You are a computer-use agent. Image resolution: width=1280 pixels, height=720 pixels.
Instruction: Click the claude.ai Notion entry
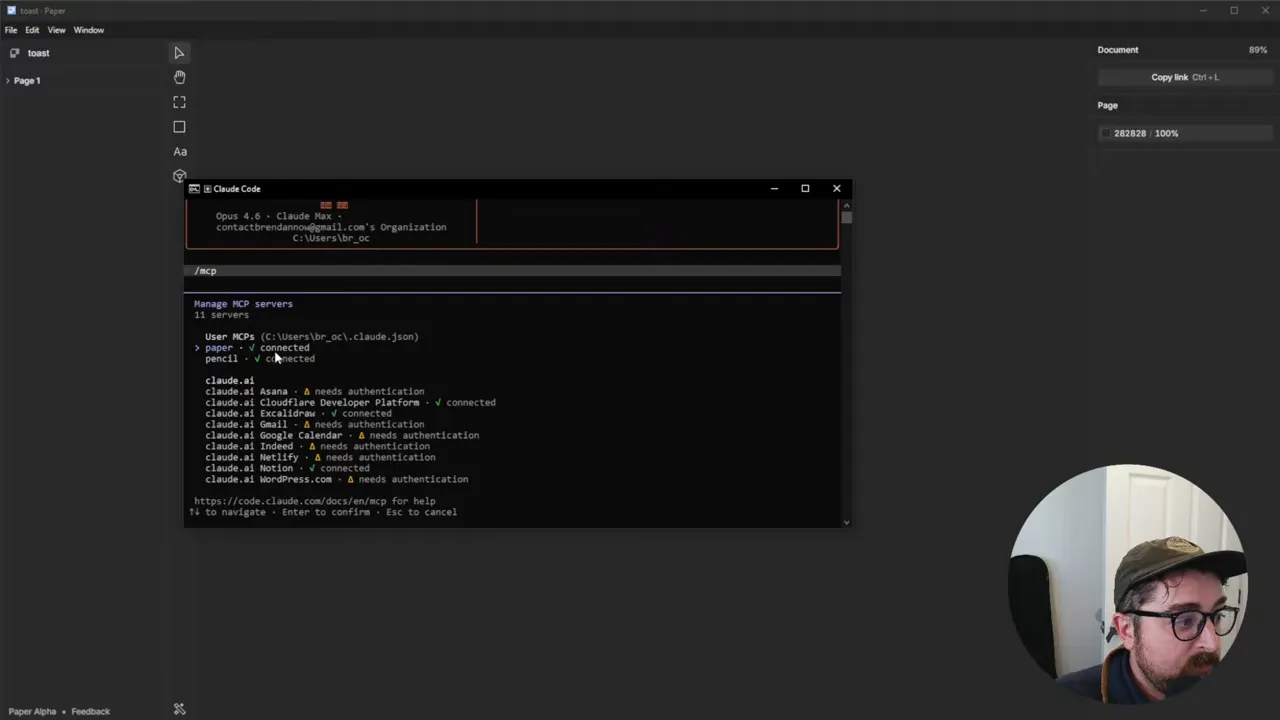287,468
